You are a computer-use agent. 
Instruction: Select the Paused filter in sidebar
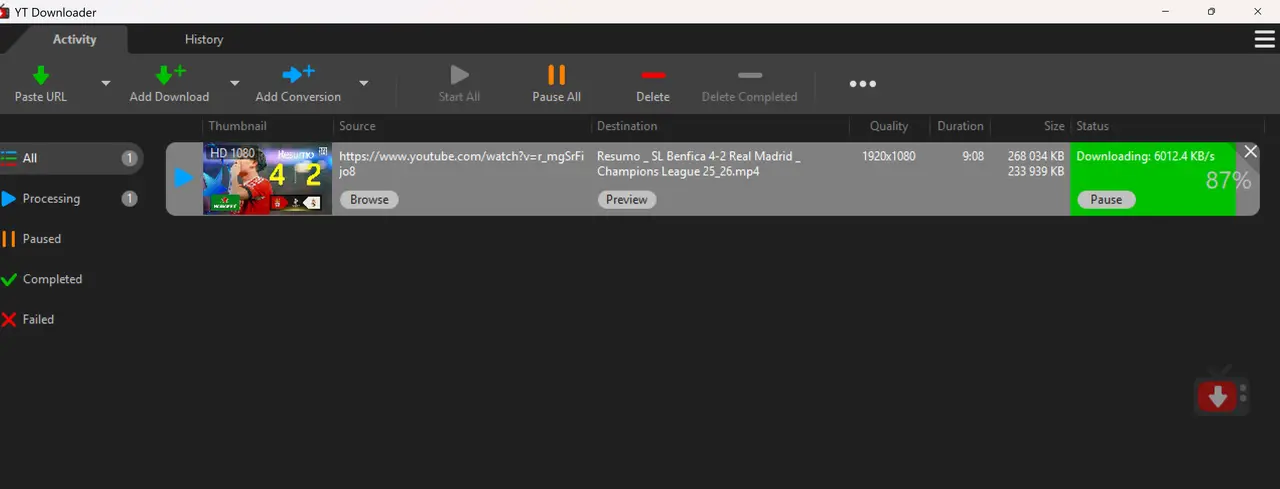[72, 239]
